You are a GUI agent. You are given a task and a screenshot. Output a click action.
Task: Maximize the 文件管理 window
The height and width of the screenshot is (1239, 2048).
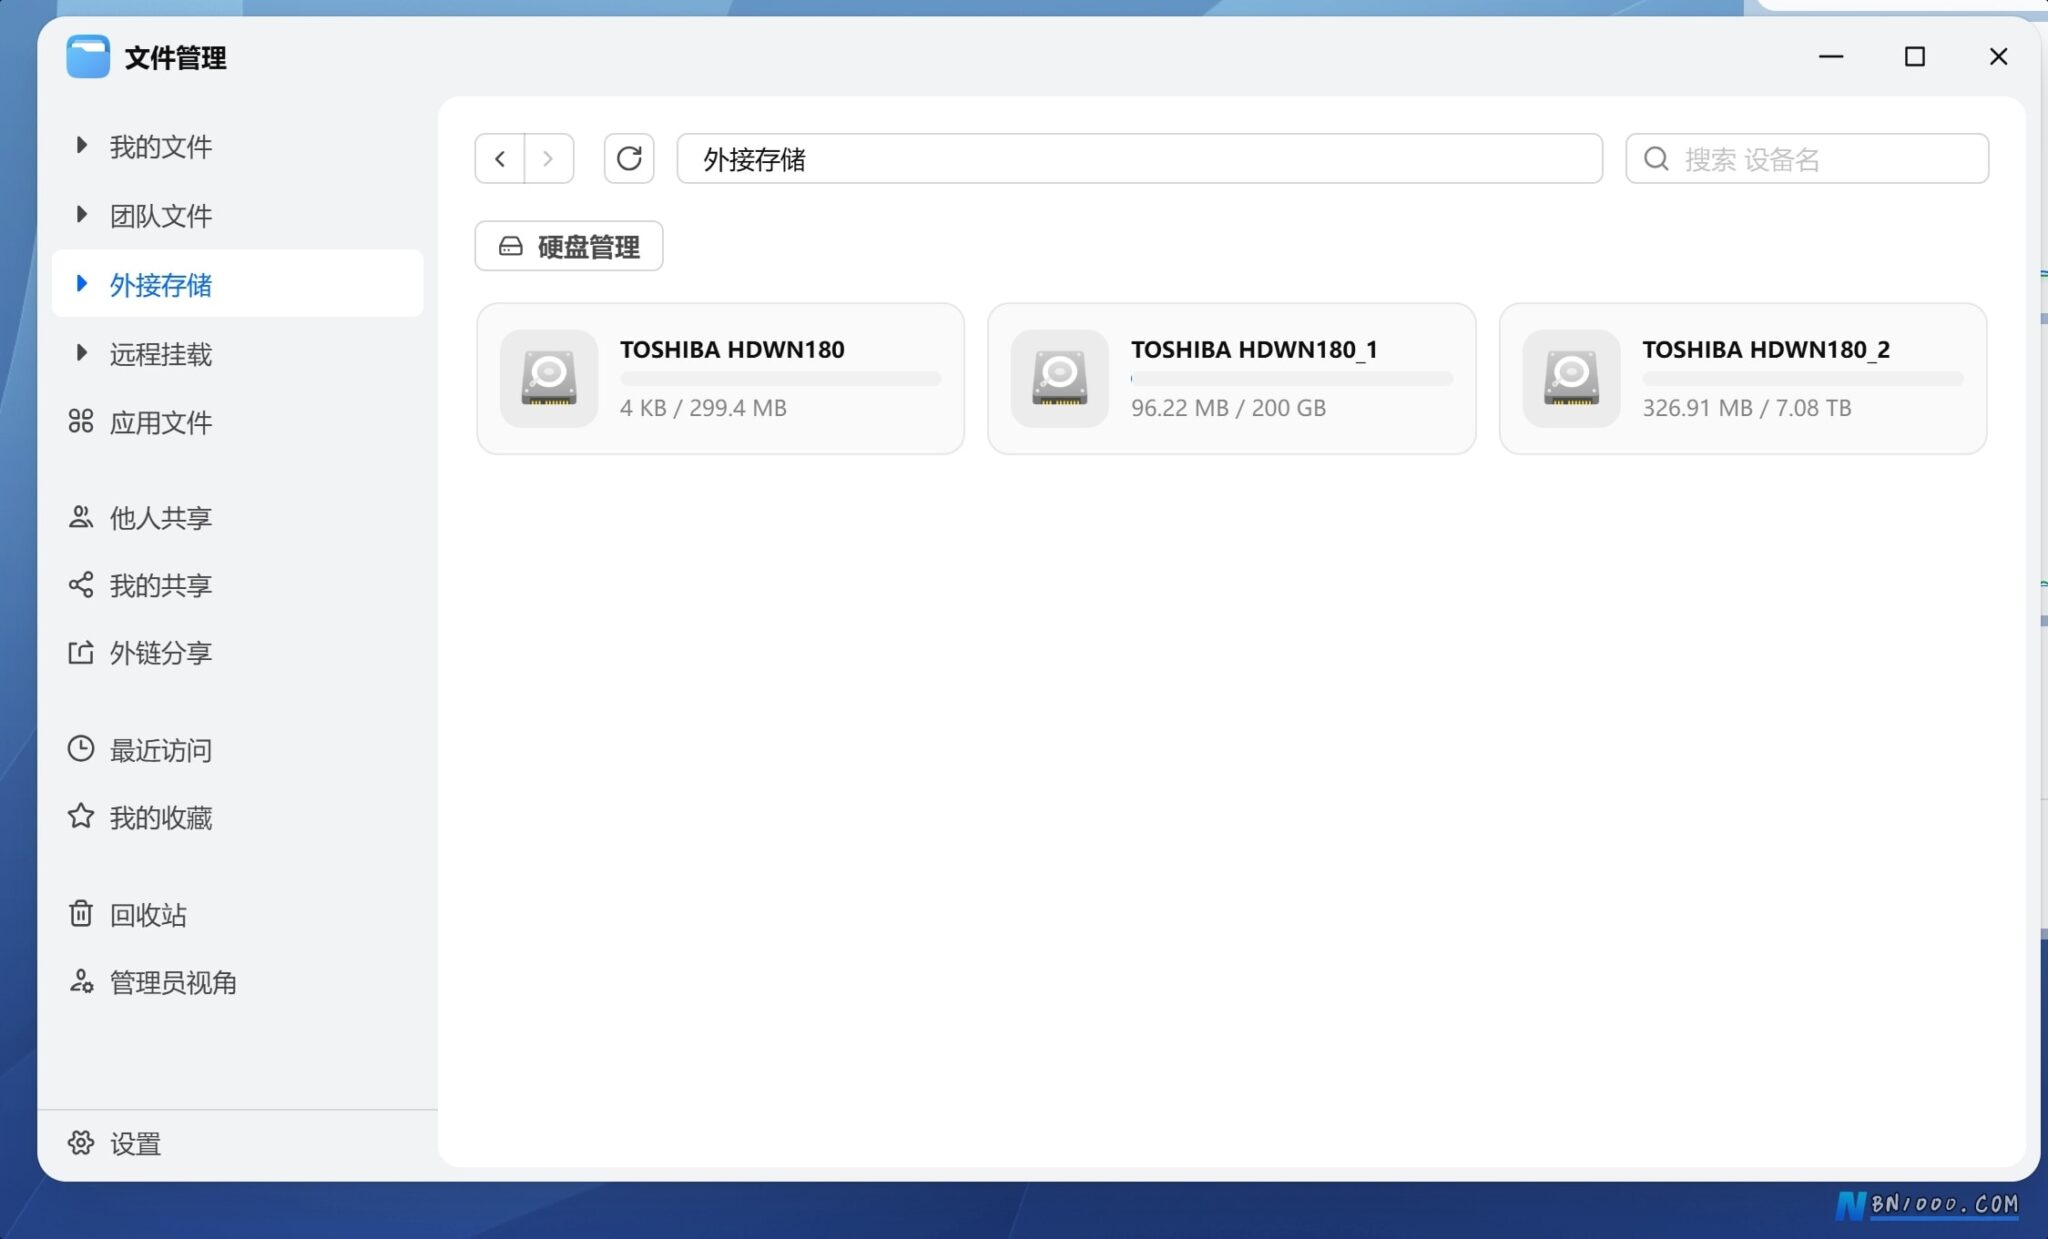tap(1914, 57)
